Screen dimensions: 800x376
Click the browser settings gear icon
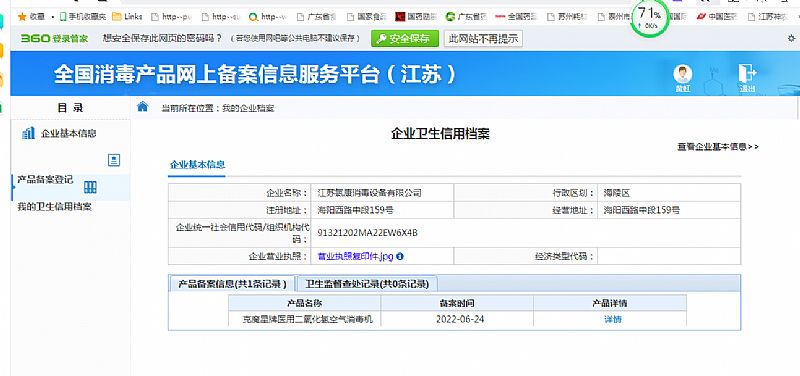click(x=791, y=38)
